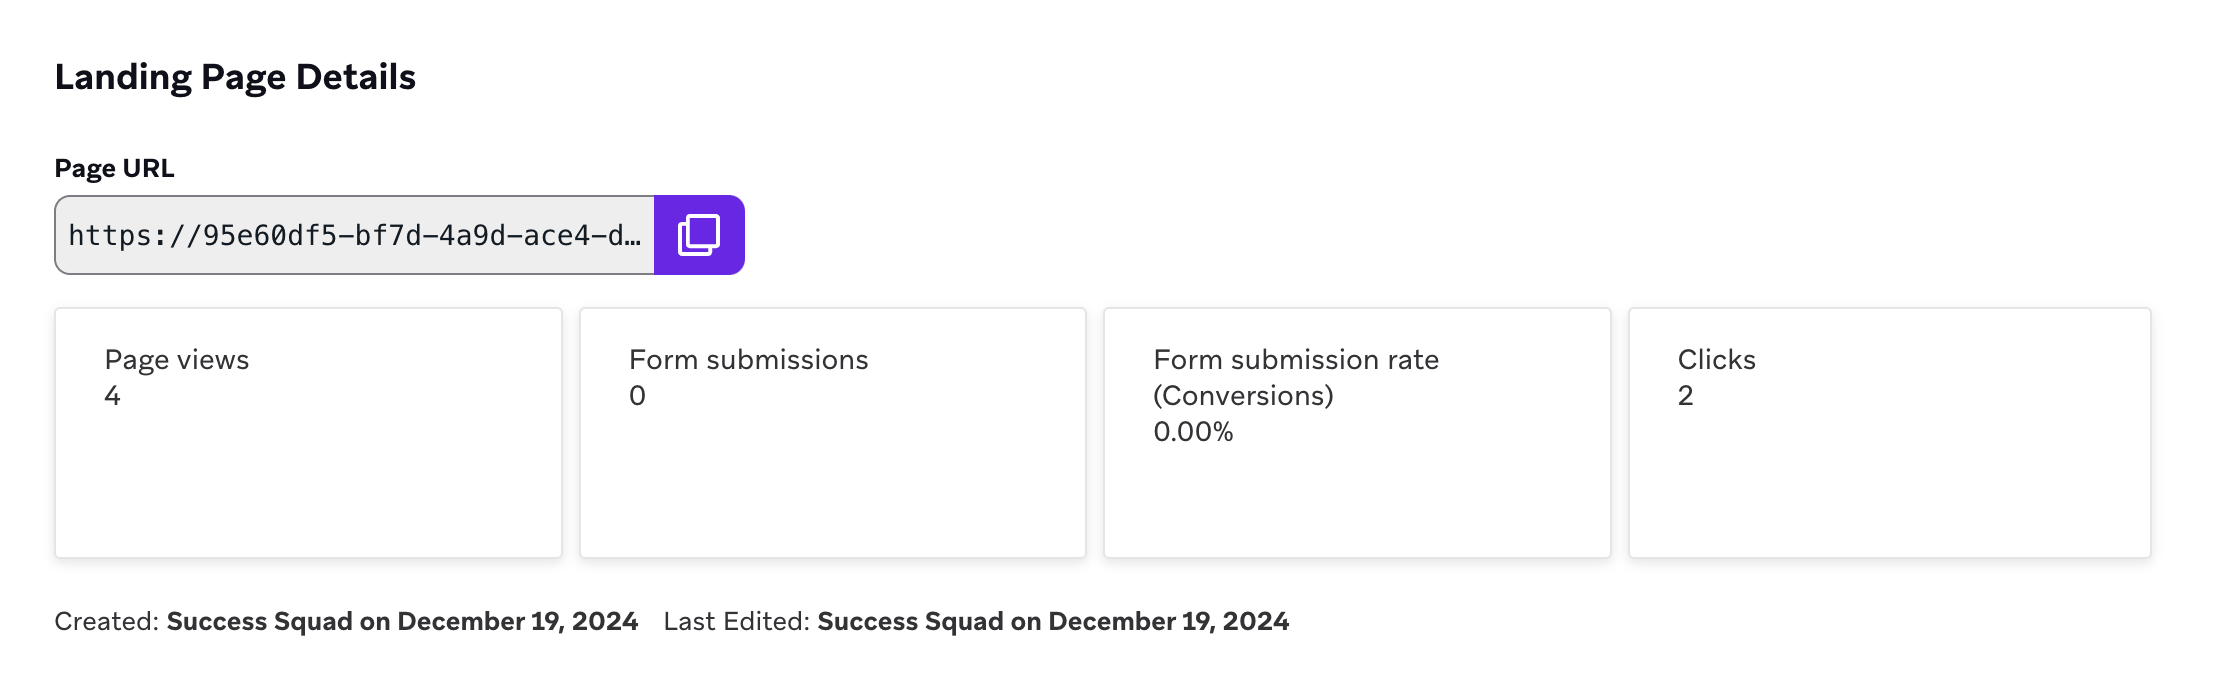
Task: Select the 0.00% conversion rate value
Action: coord(1193,432)
